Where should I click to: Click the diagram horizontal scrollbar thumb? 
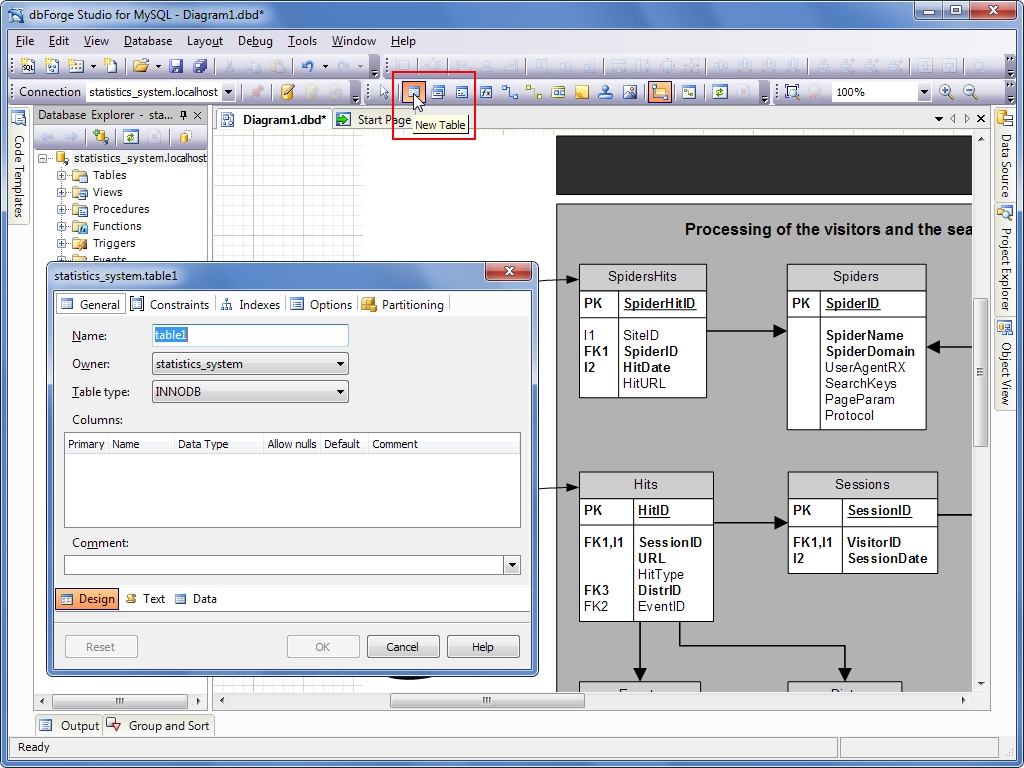[487, 701]
